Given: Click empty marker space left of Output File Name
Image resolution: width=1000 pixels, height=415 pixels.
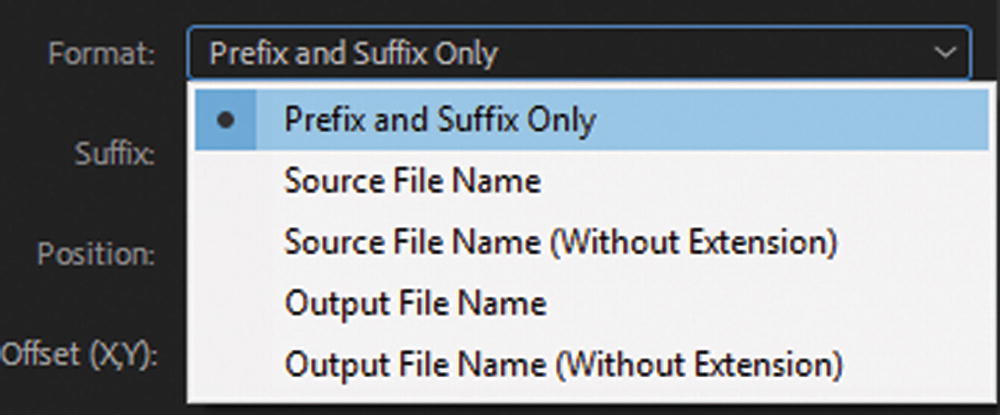Looking at the screenshot, I should tap(226, 303).
